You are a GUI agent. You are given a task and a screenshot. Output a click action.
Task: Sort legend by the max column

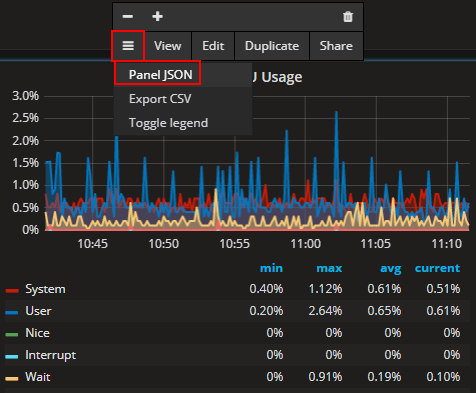pos(329,268)
